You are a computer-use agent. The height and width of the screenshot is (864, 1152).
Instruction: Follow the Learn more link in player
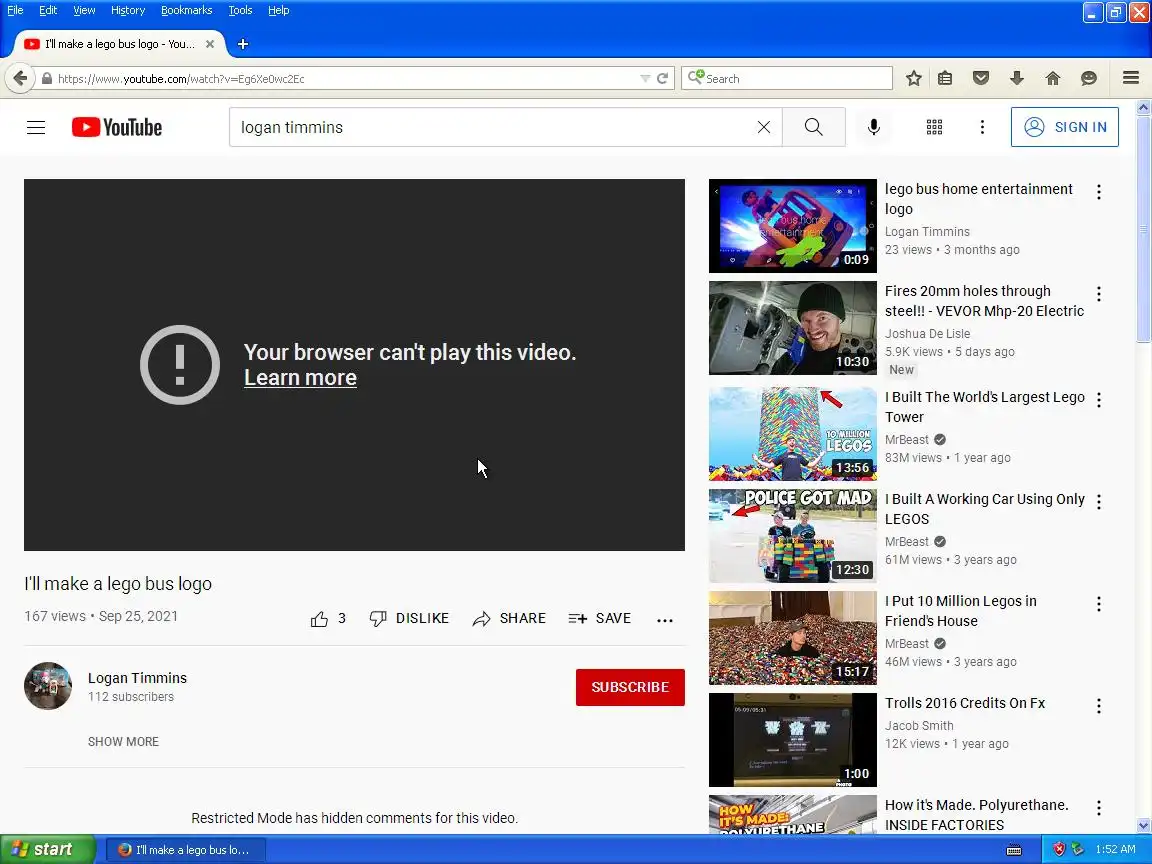(300, 378)
